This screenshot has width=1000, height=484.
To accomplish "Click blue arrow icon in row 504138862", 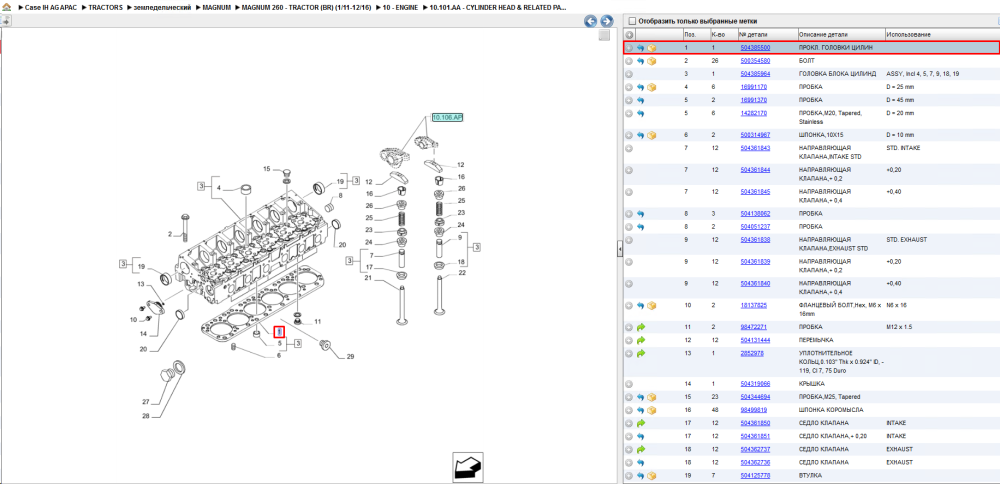I will coord(640,214).
